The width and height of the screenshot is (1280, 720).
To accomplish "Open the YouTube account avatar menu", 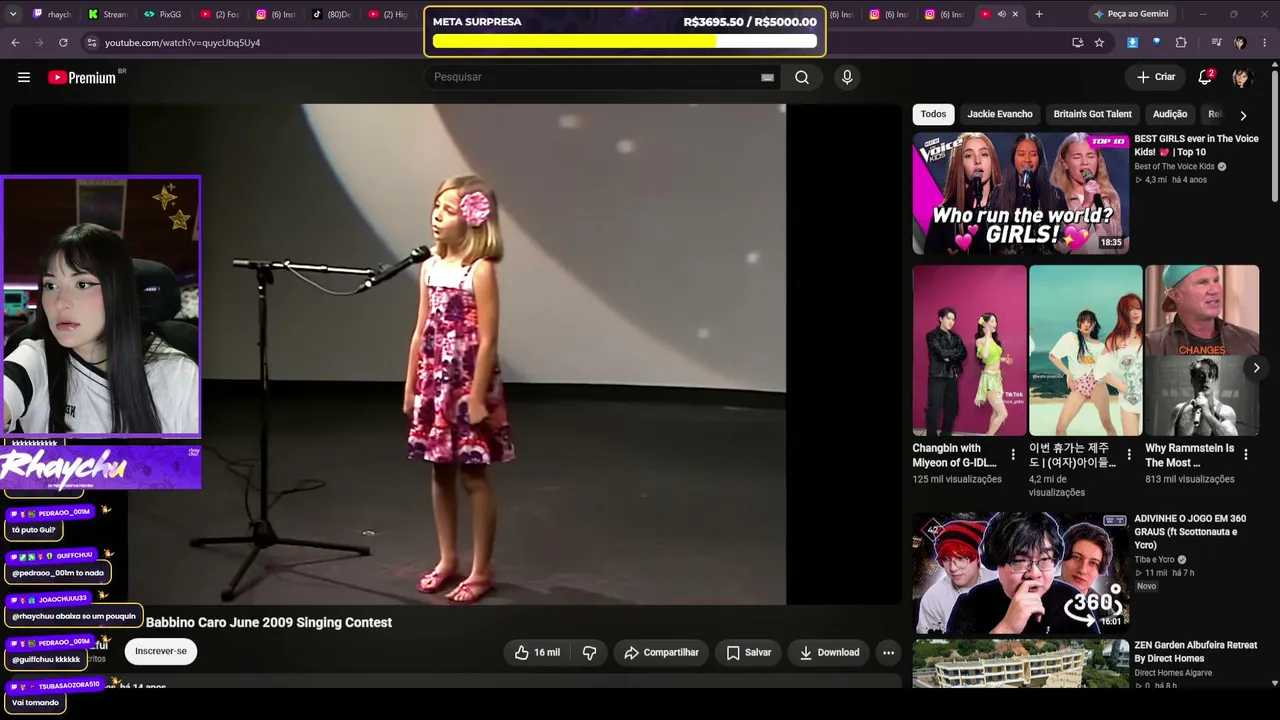I will tap(1242, 77).
